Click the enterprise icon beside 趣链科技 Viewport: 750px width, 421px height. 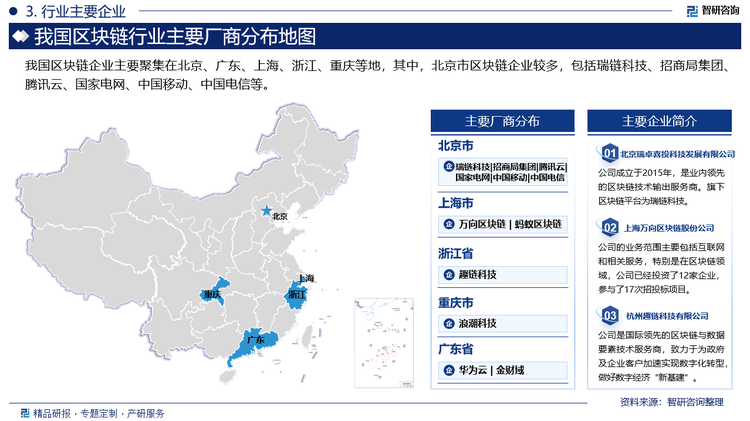pyautogui.click(x=449, y=275)
